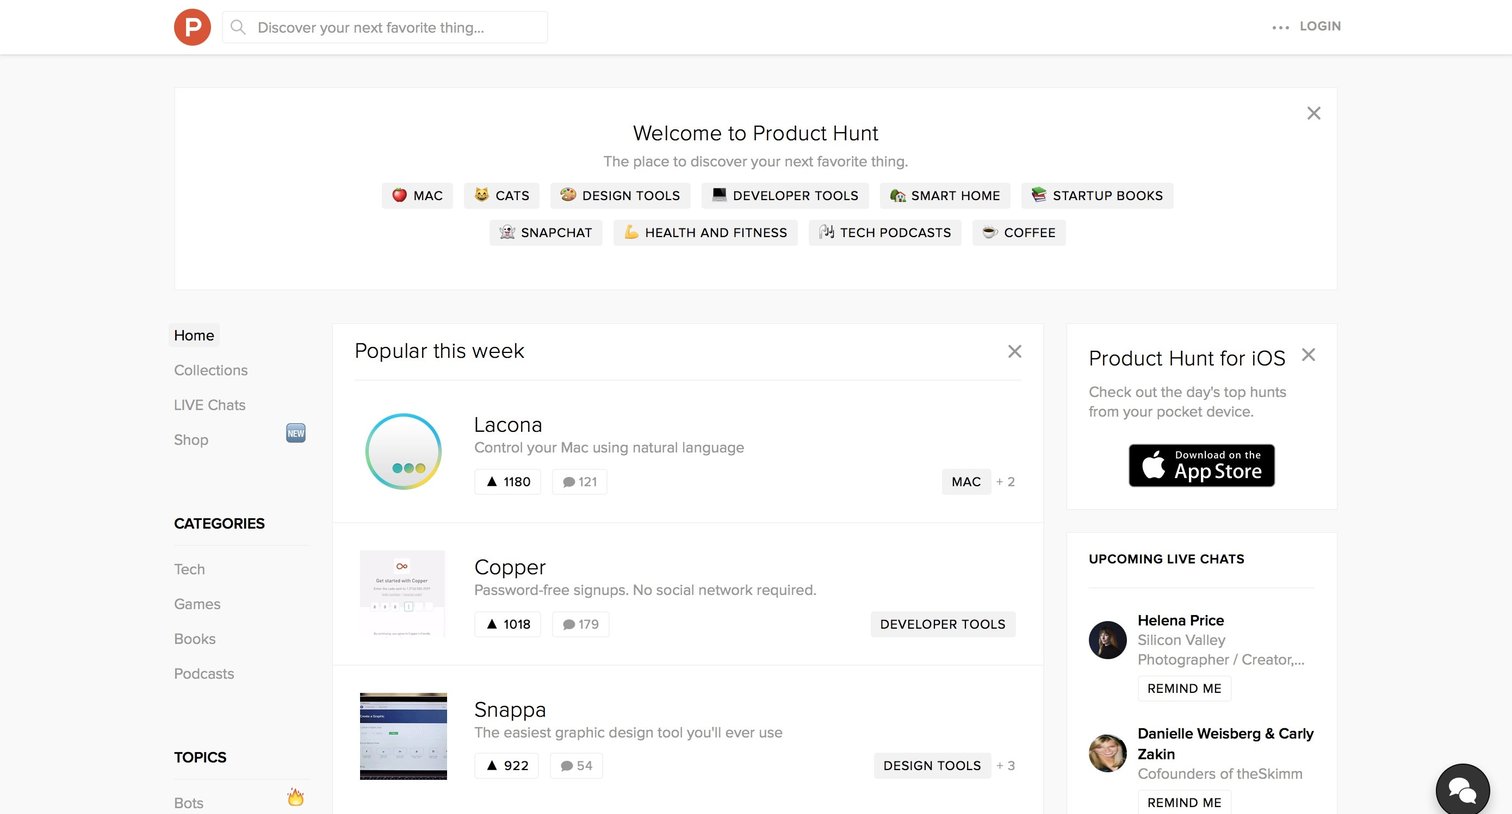Click the DEVELOPER TOOLS tag on Copper's row

(943, 624)
